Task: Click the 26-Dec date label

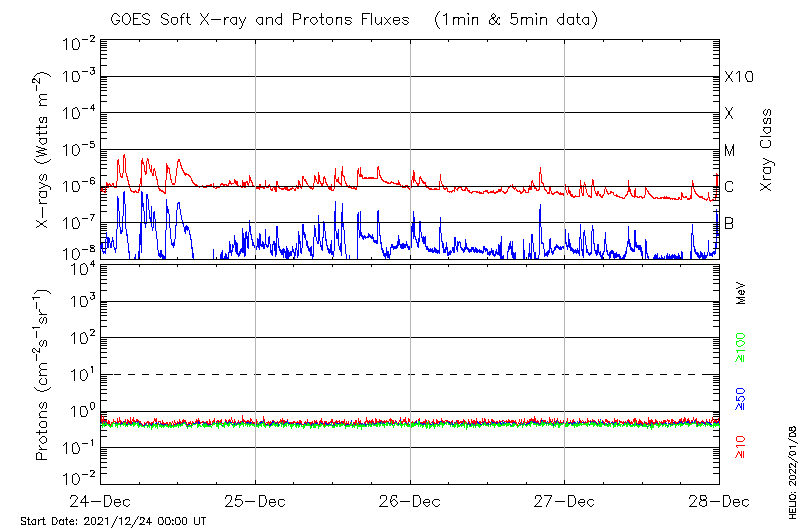Action: (410, 500)
